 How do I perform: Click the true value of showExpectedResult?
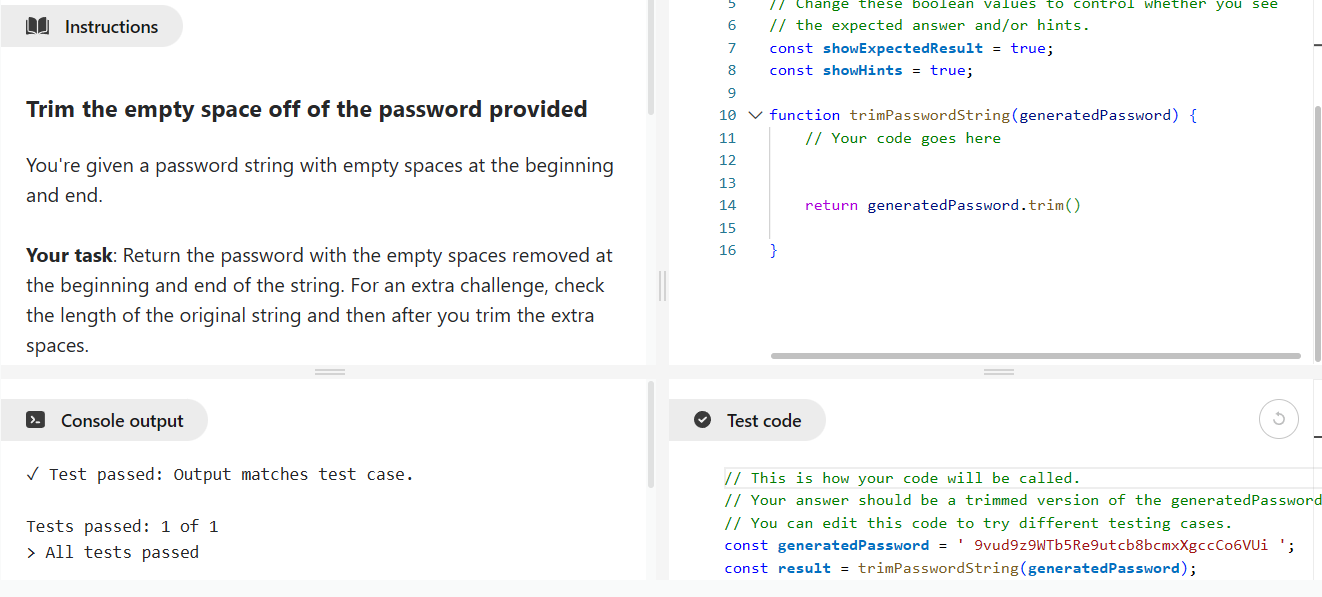(1027, 48)
